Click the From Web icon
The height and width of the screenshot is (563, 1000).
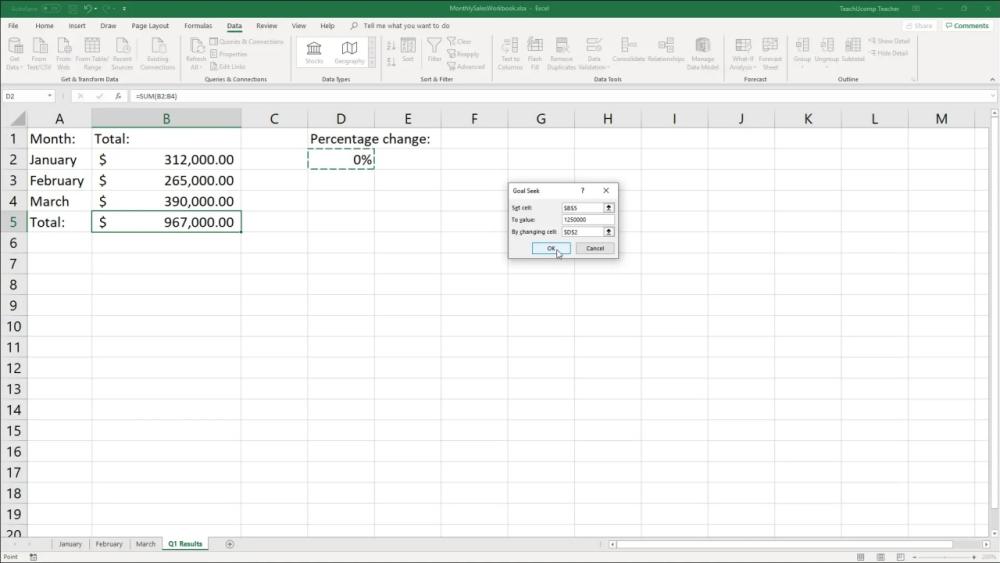pos(64,53)
